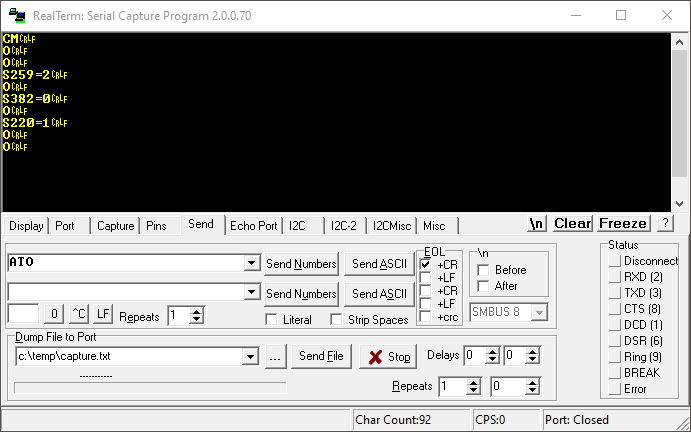Image resolution: width=691 pixels, height=432 pixels.
Task: Open the second send-string dropdown
Action: tap(251, 292)
